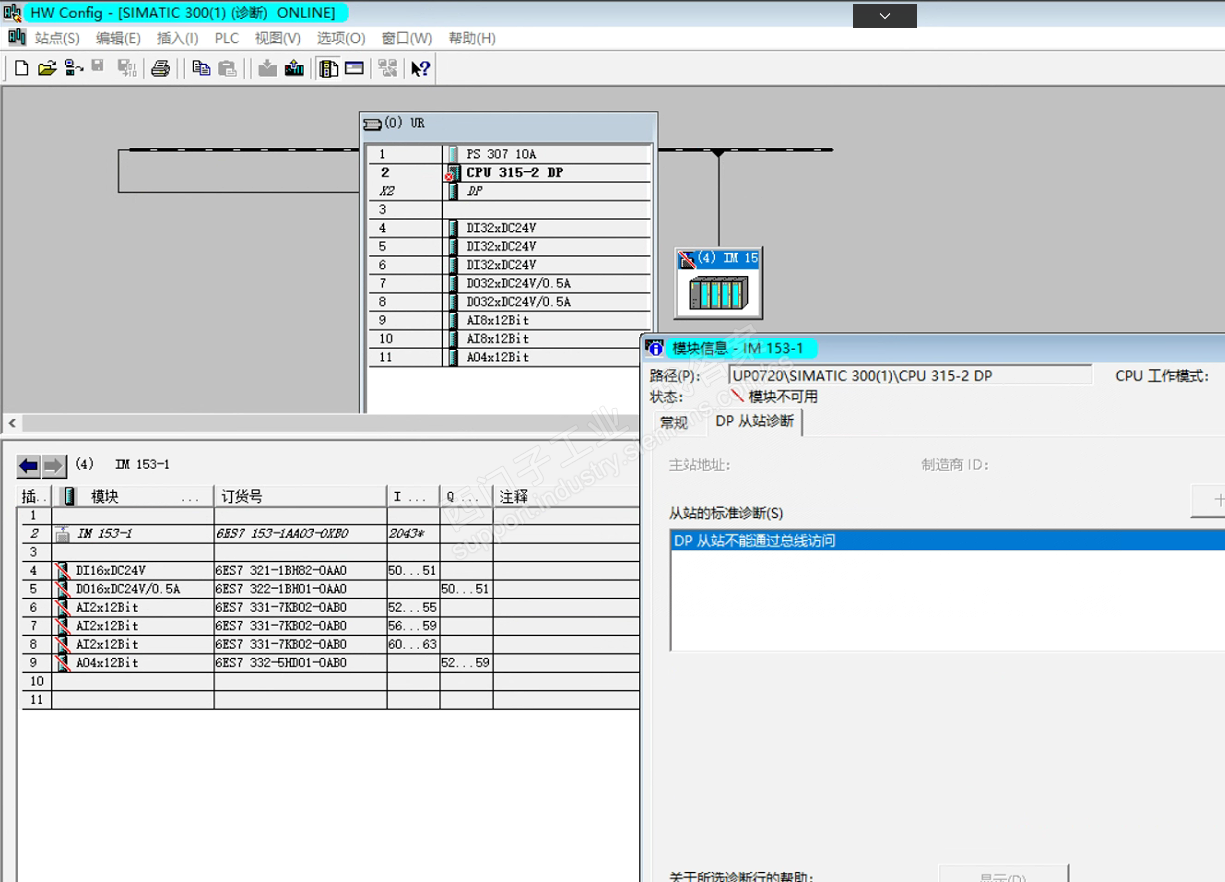Select the DP row X2 in rack
Screen dimensions: 1225x882
coord(510,191)
